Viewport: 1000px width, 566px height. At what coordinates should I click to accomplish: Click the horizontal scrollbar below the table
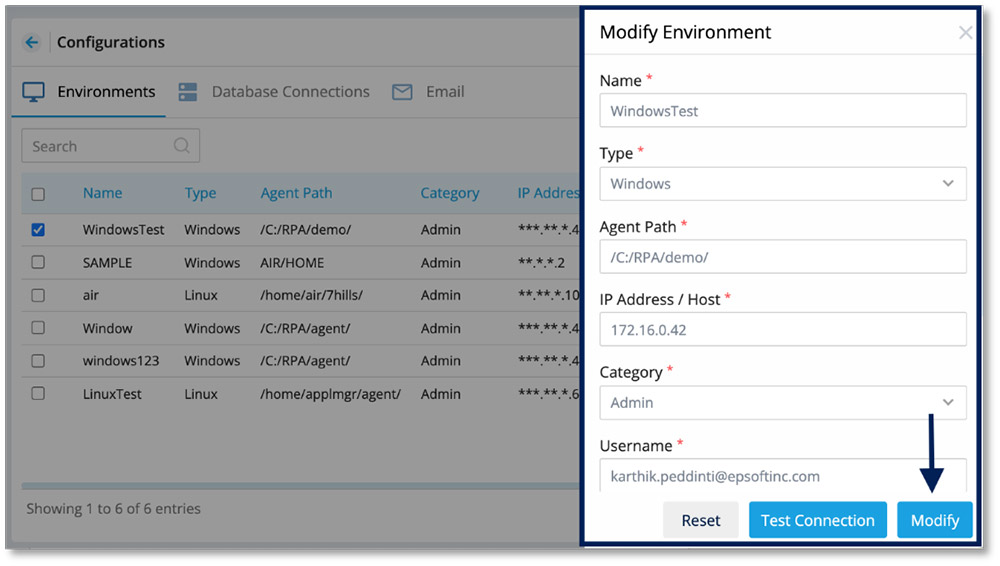point(300,486)
